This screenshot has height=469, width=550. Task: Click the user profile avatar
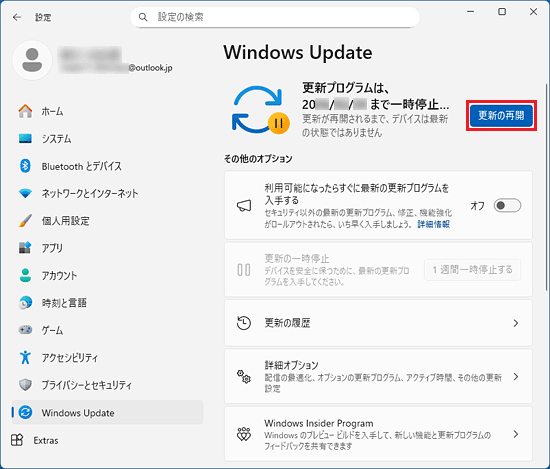pos(32,60)
